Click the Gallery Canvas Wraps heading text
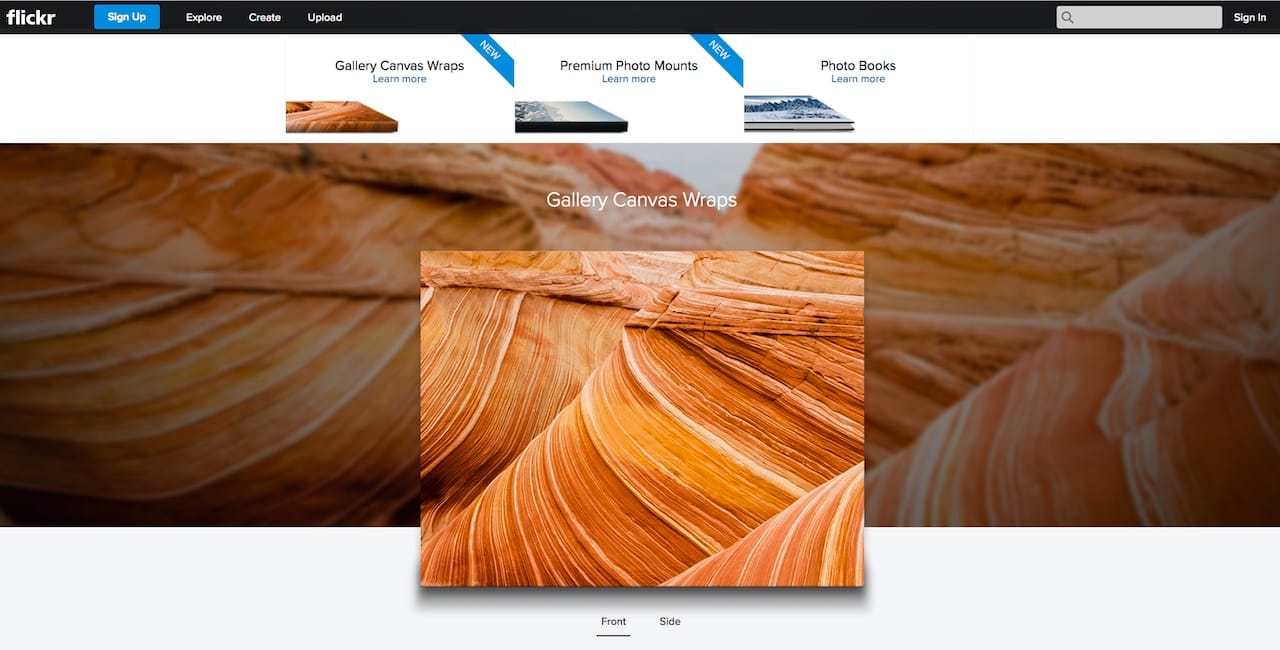Screen dimensions: 1280x650 pos(640,200)
